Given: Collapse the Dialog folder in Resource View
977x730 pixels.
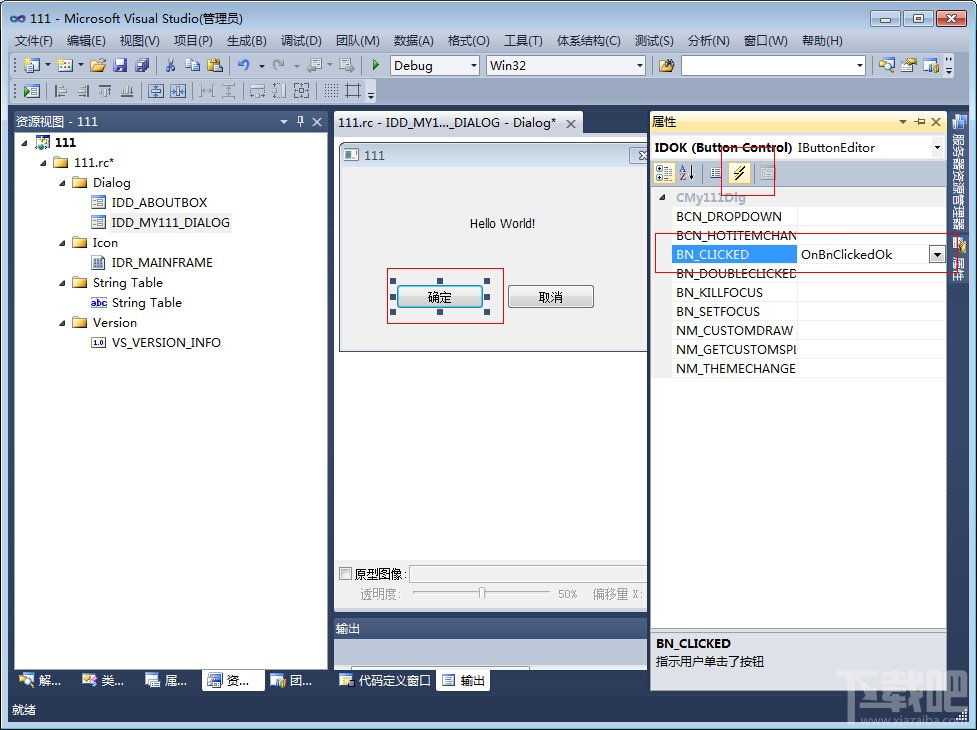Looking at the screenshot, I should point(62,182).
